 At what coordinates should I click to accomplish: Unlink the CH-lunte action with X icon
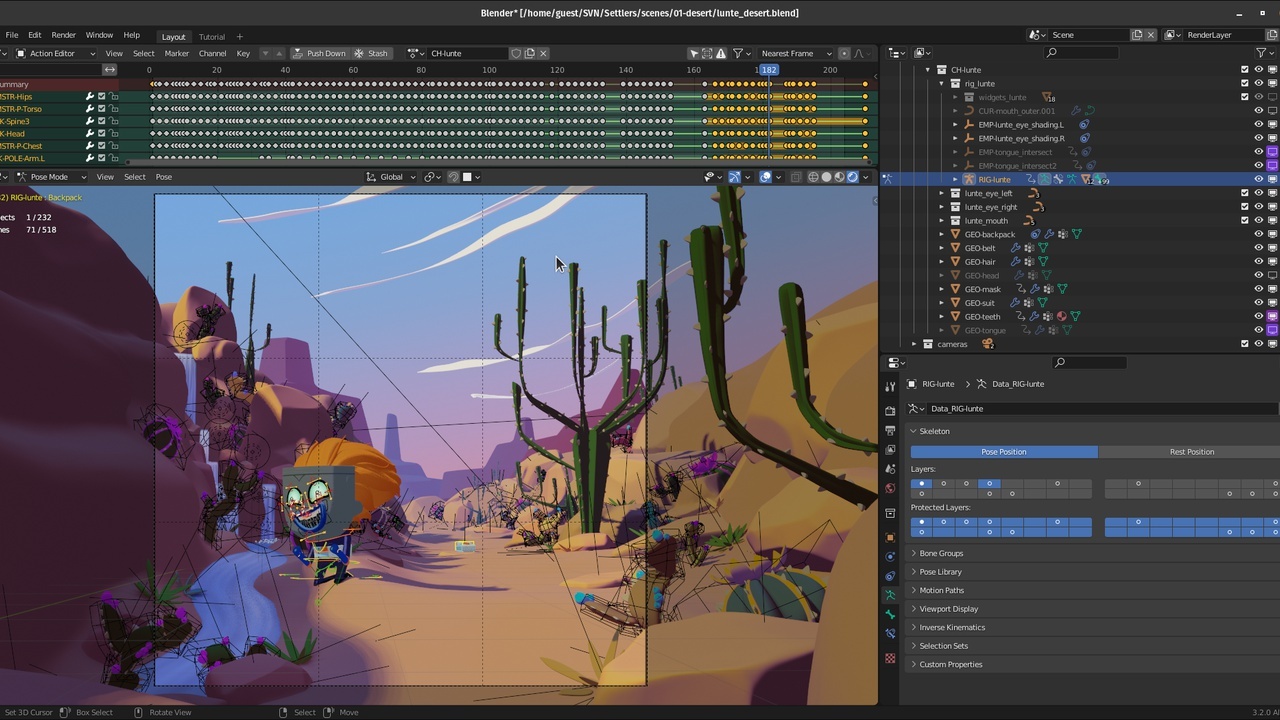tap(545, 53)
